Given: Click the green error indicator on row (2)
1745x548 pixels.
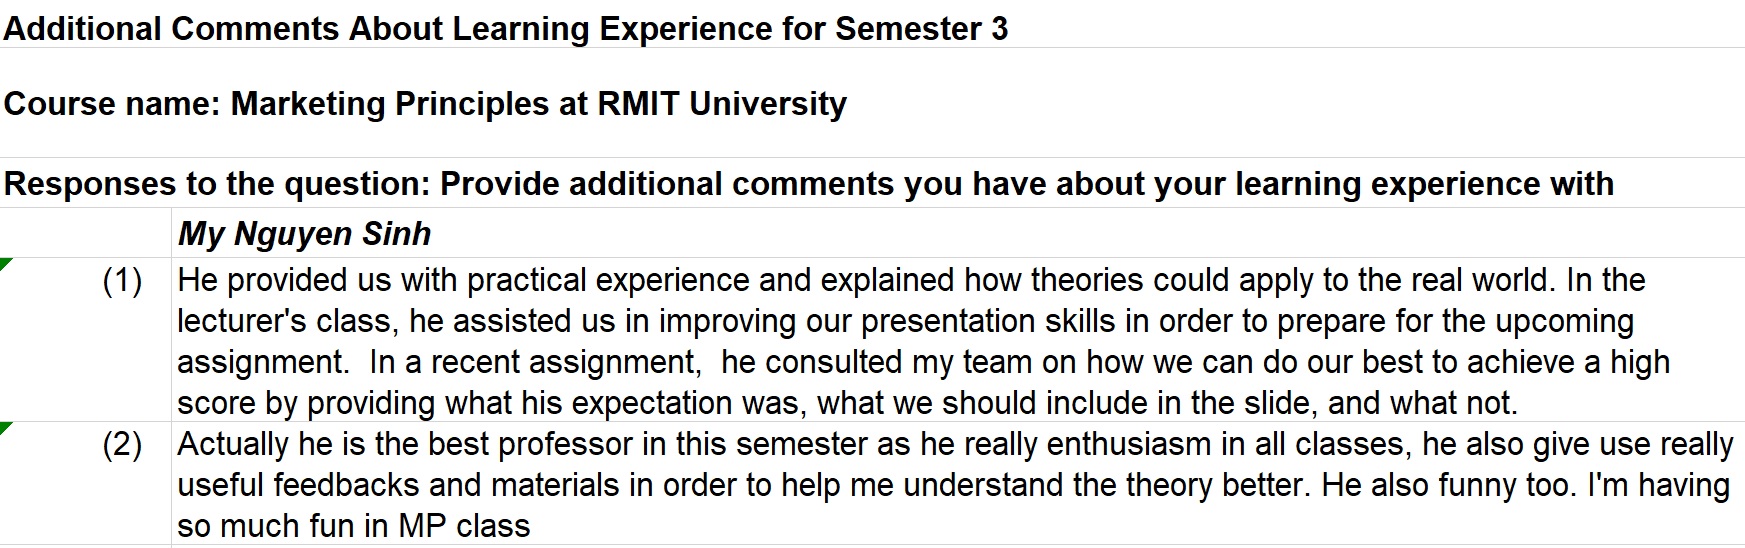Looking at the screenshot, I should pos(5,428).
